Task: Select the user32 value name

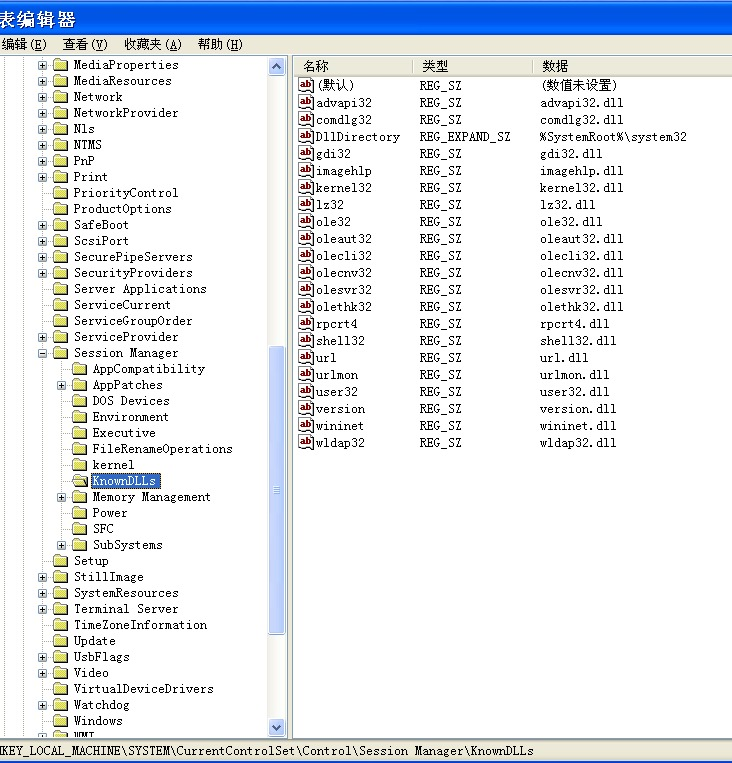Action: [337, 392]
